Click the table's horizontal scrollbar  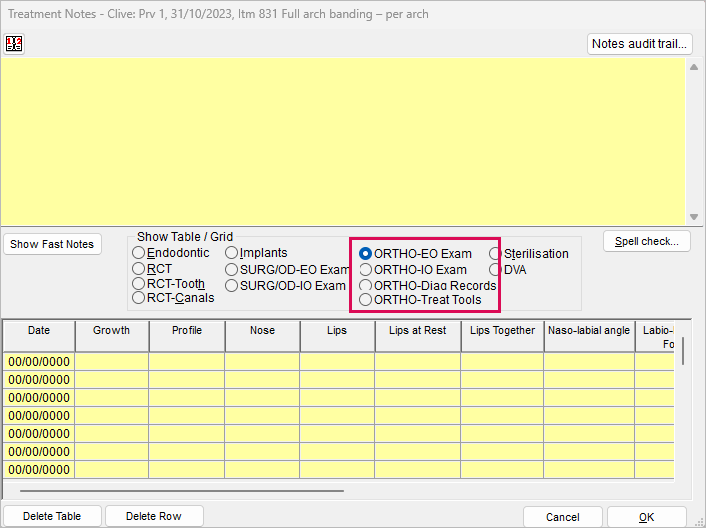pos(180,491)
